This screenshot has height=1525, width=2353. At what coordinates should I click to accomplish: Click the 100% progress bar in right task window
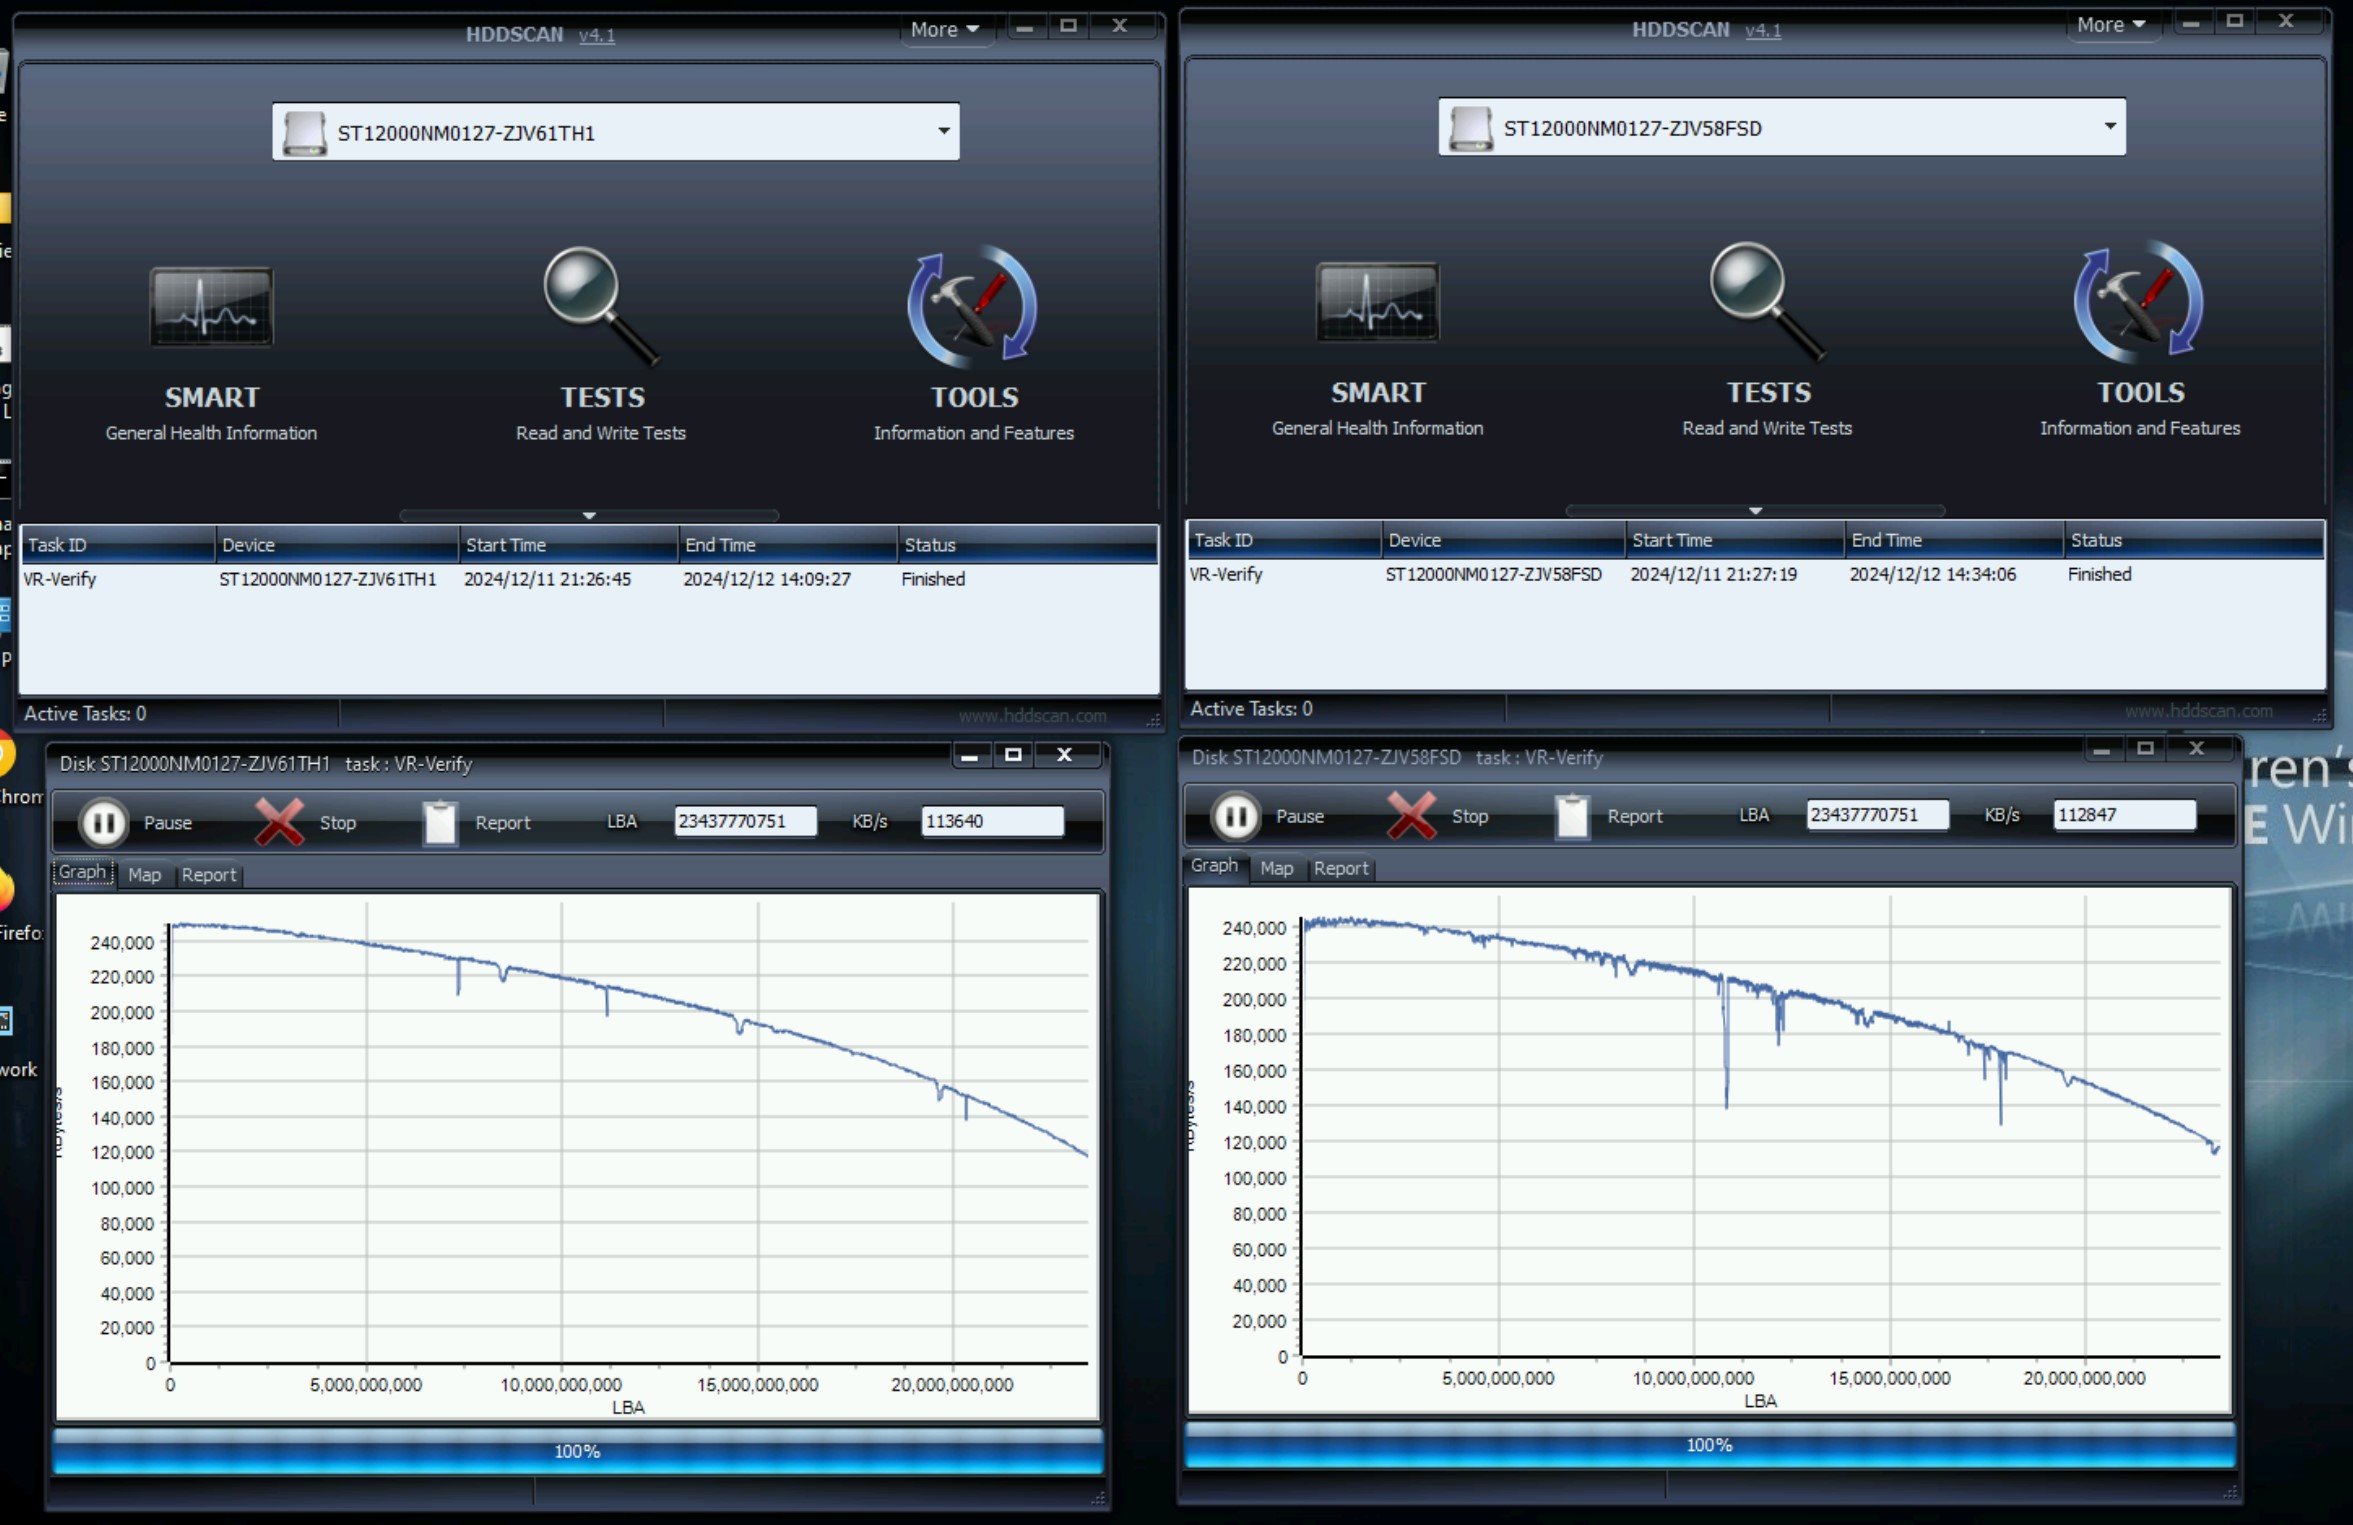pyautogui.click(x=1708, y=1445)
